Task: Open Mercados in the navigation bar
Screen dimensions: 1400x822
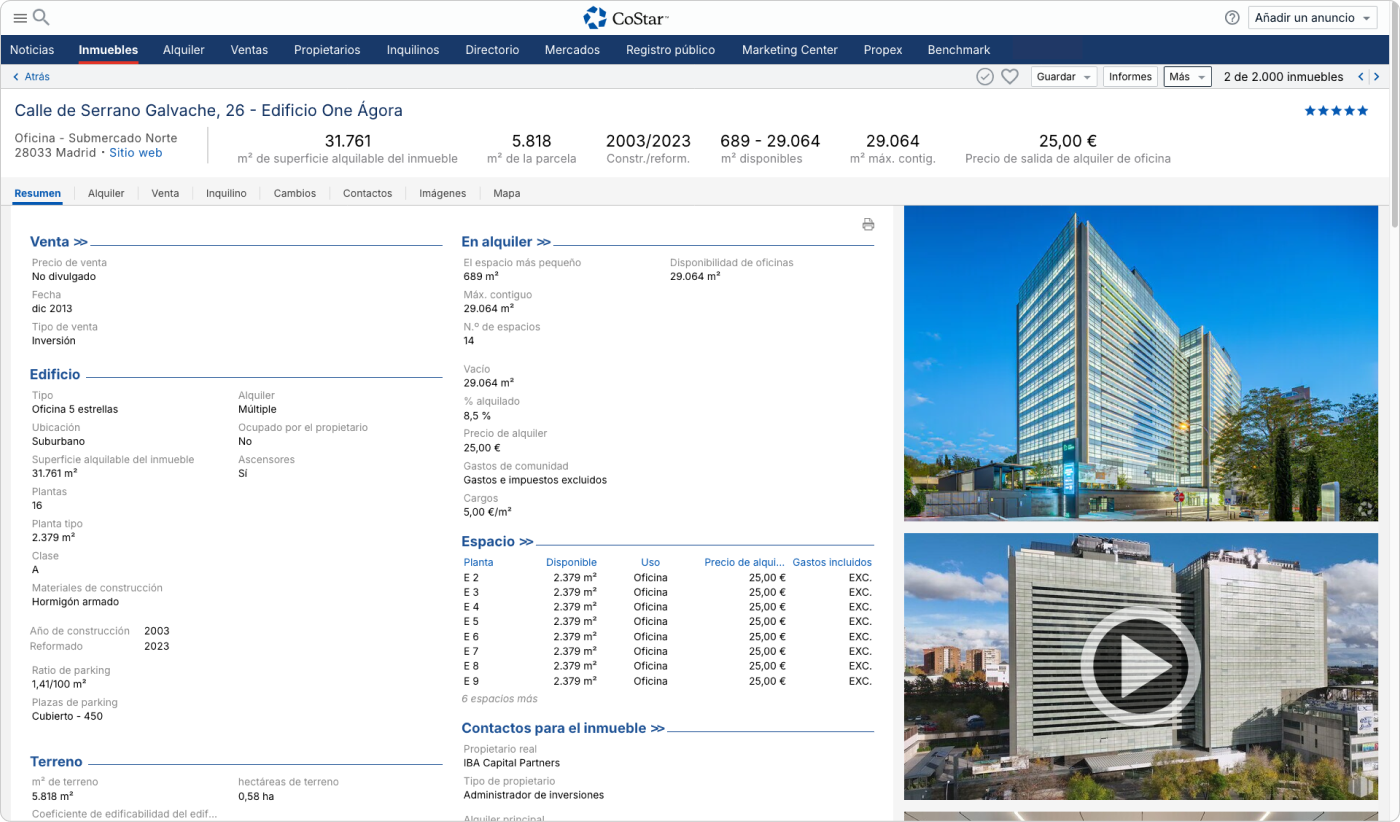Action: (572, 50)
